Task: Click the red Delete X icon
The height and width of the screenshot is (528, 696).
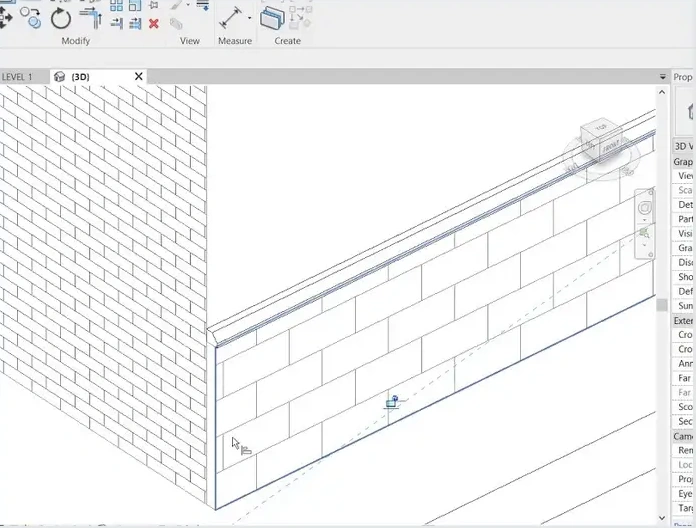Action: coord(154,24)
